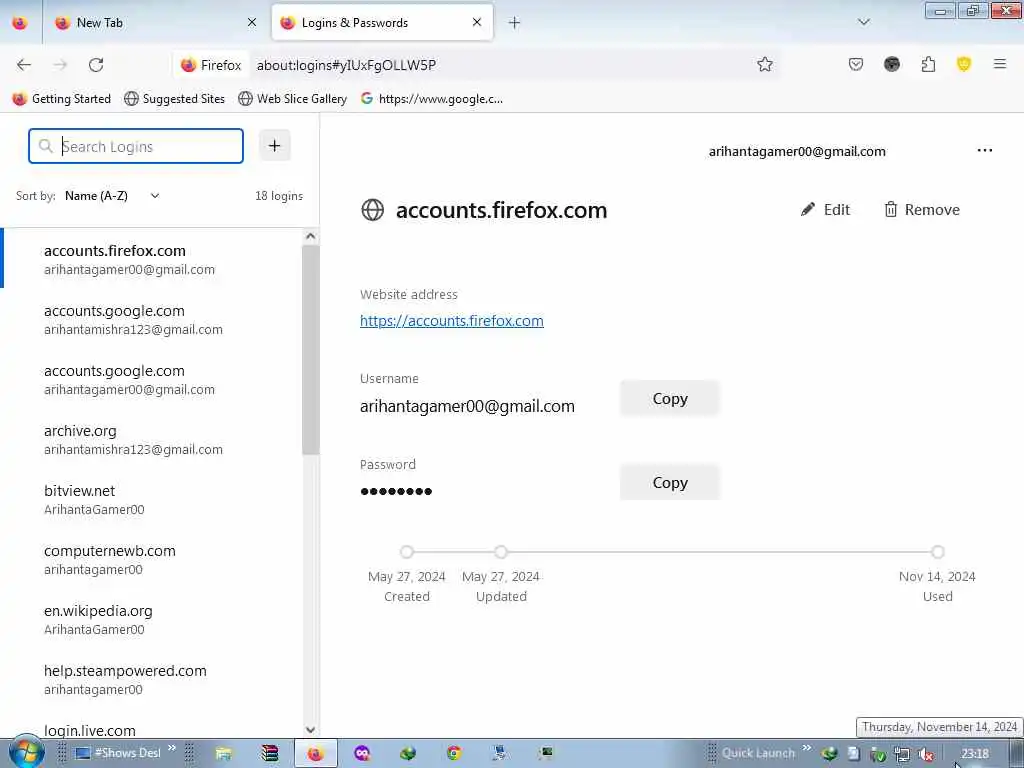Bookmark this page with the star icon

pyautogui.click(x=765, y=64)
